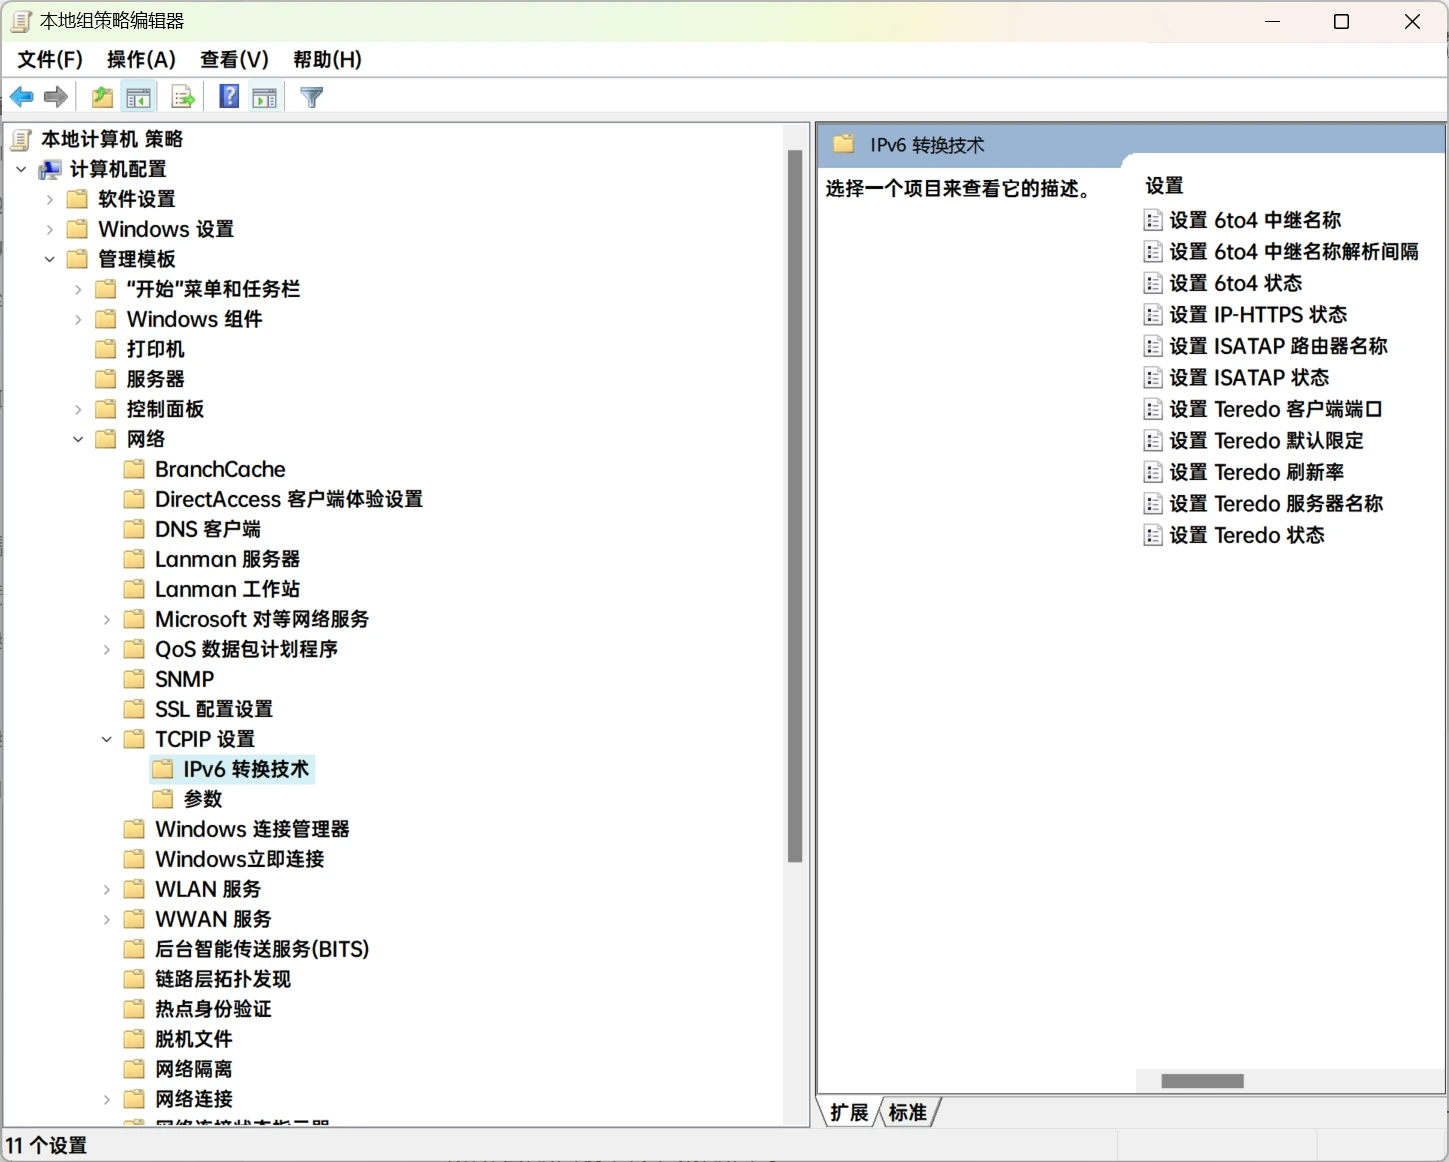Open Help via the blue question-mark icon
This screenshot has width=1449, height=1162.
pos(229,97)
